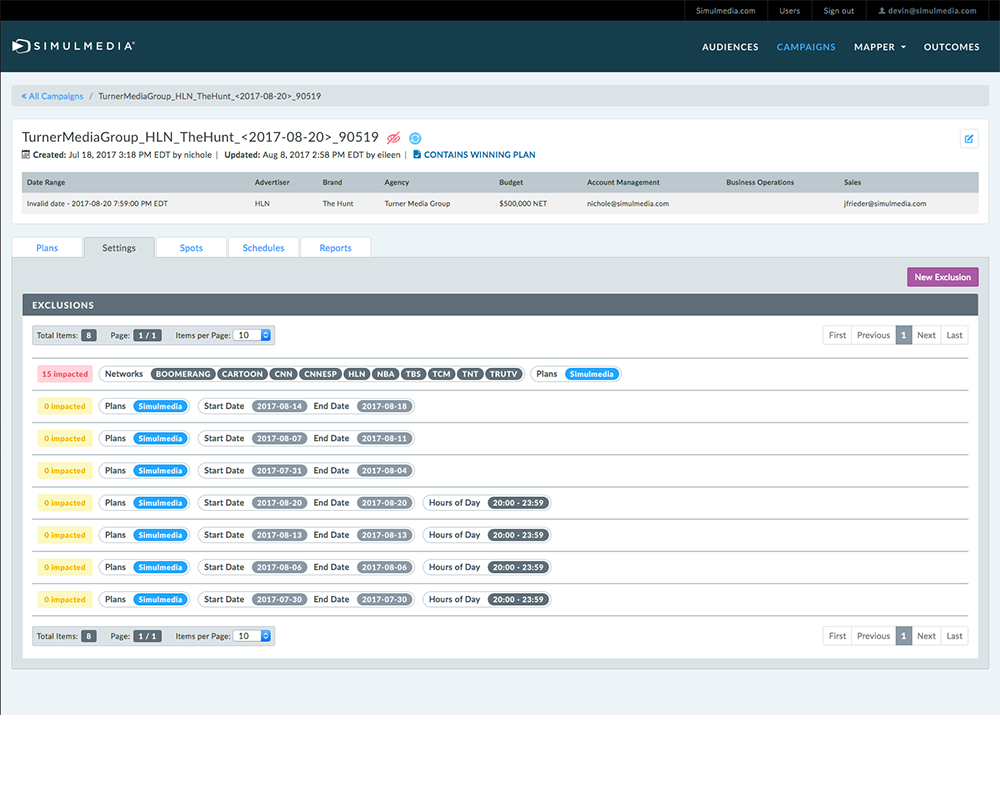Select page 1 in bottom pagination
1000x808 pixels.
pyautogui.click(x=903, y=636)
